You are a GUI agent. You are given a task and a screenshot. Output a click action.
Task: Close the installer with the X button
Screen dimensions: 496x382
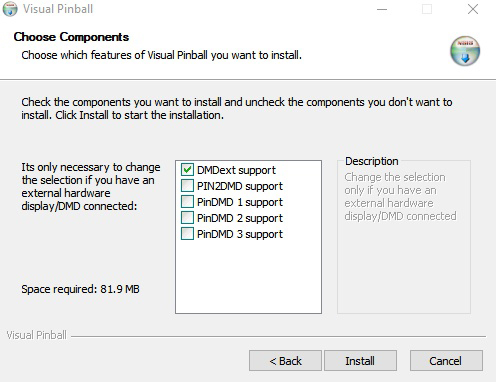(473, 9)
